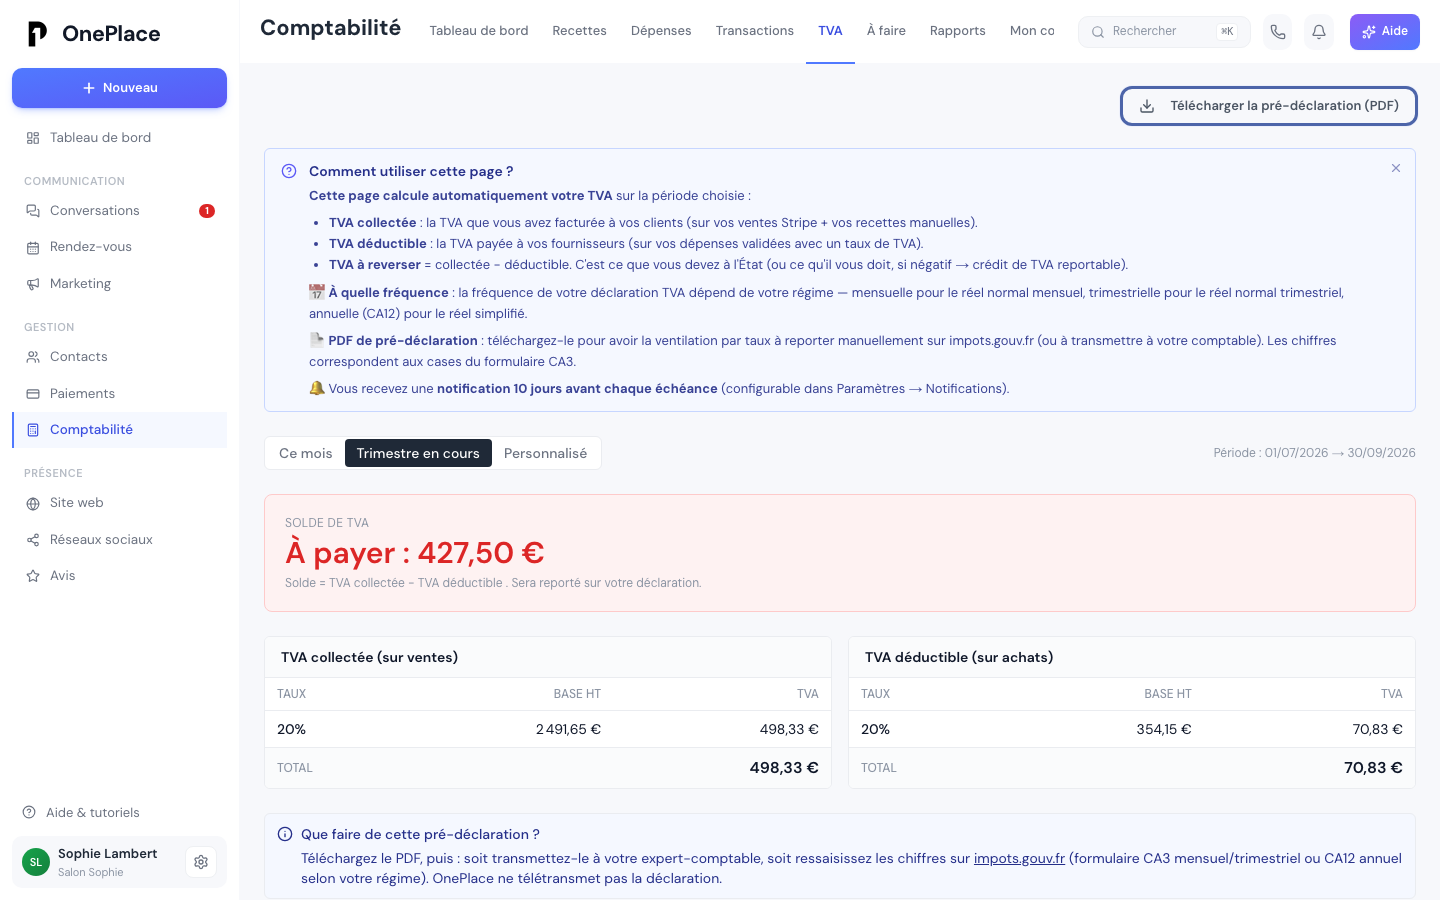The height and width of the screenshot is (900, 1440).
Task: Click the help circle icon beside 'Comment utiliser'
Action: point(289,171)
